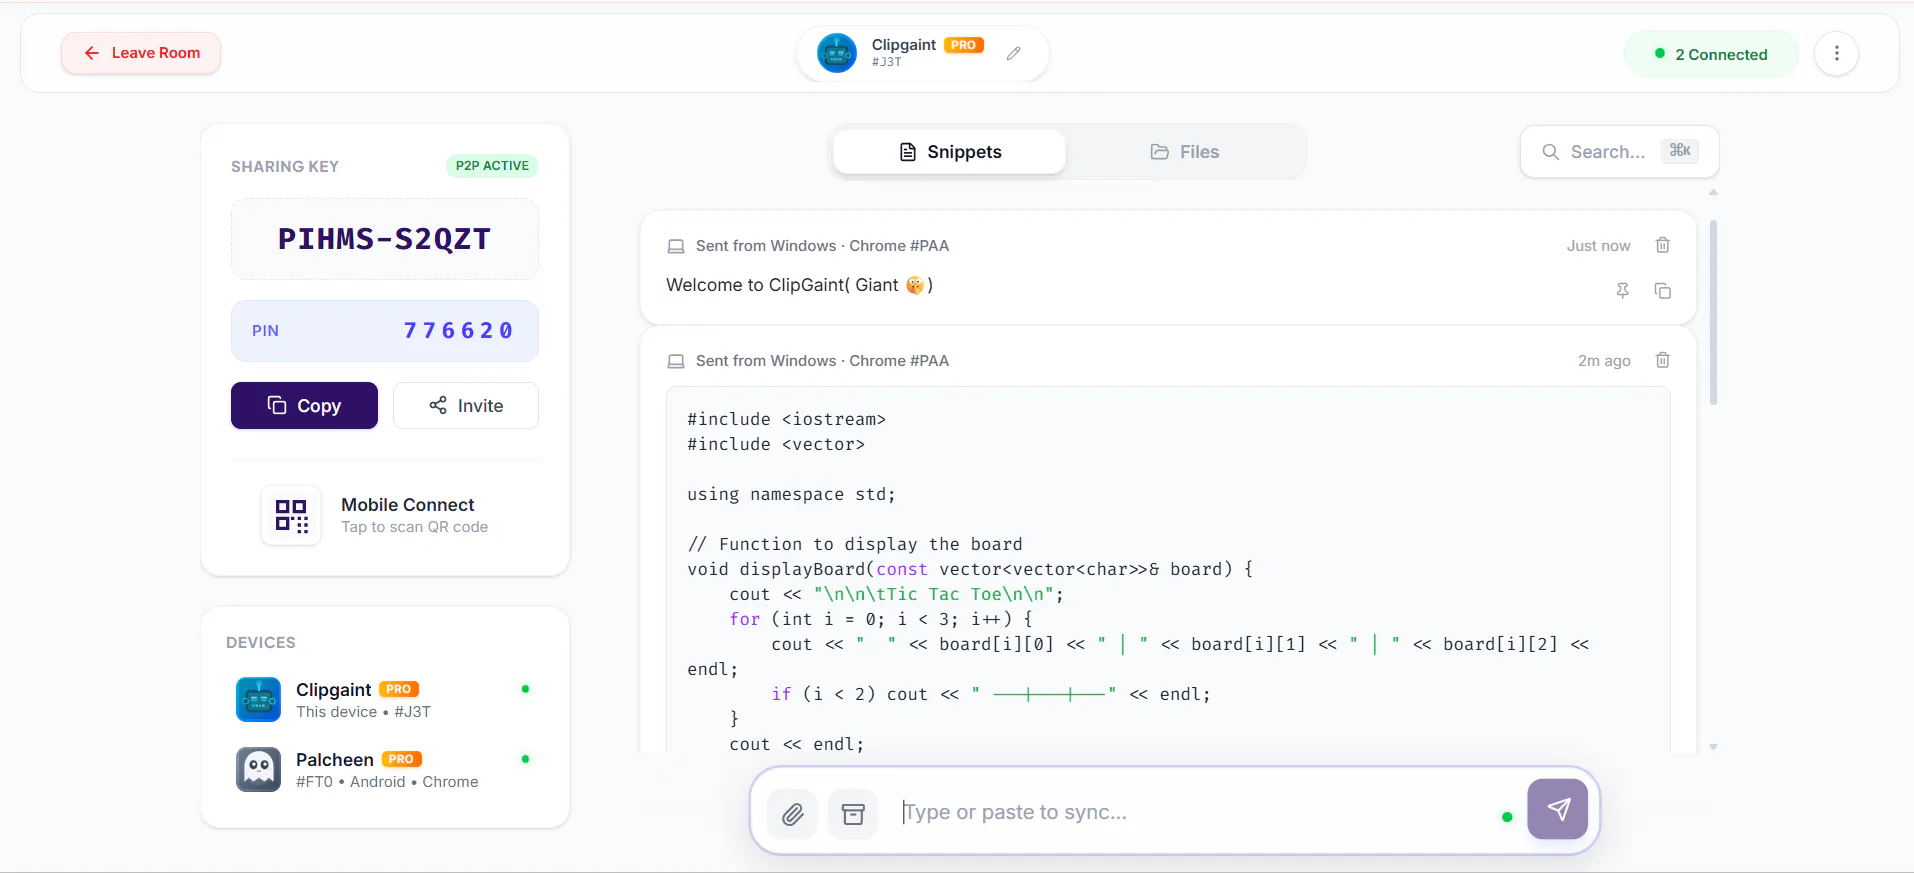Screen dimensions: 1914x873
Task: Click the PRO badge in the header
Action: pos(964,45)
